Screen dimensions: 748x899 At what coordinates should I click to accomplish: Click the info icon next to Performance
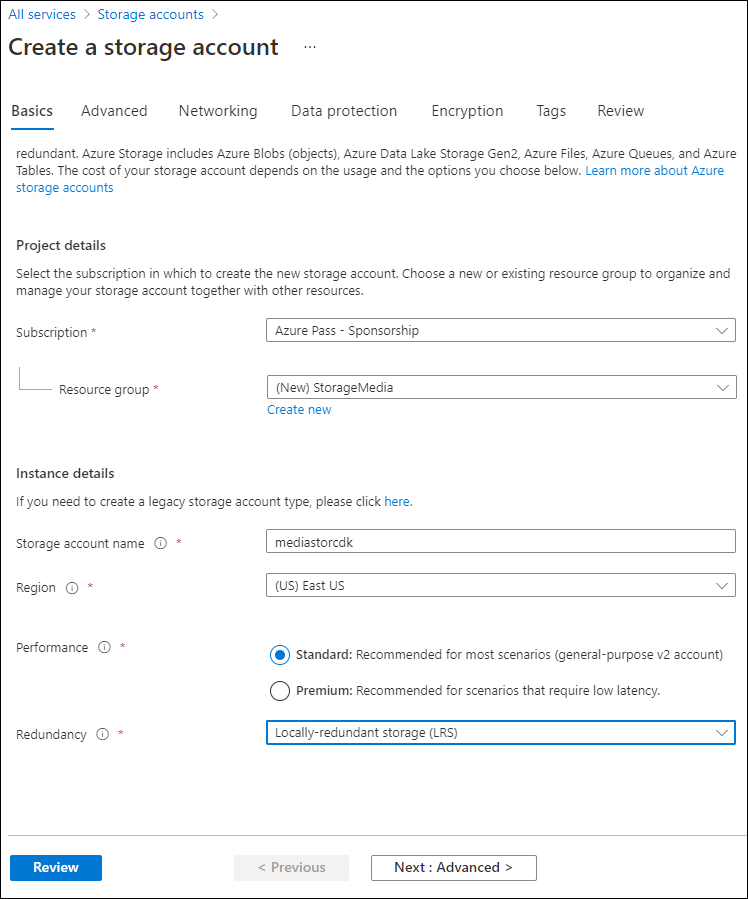(x=104, y=647)
